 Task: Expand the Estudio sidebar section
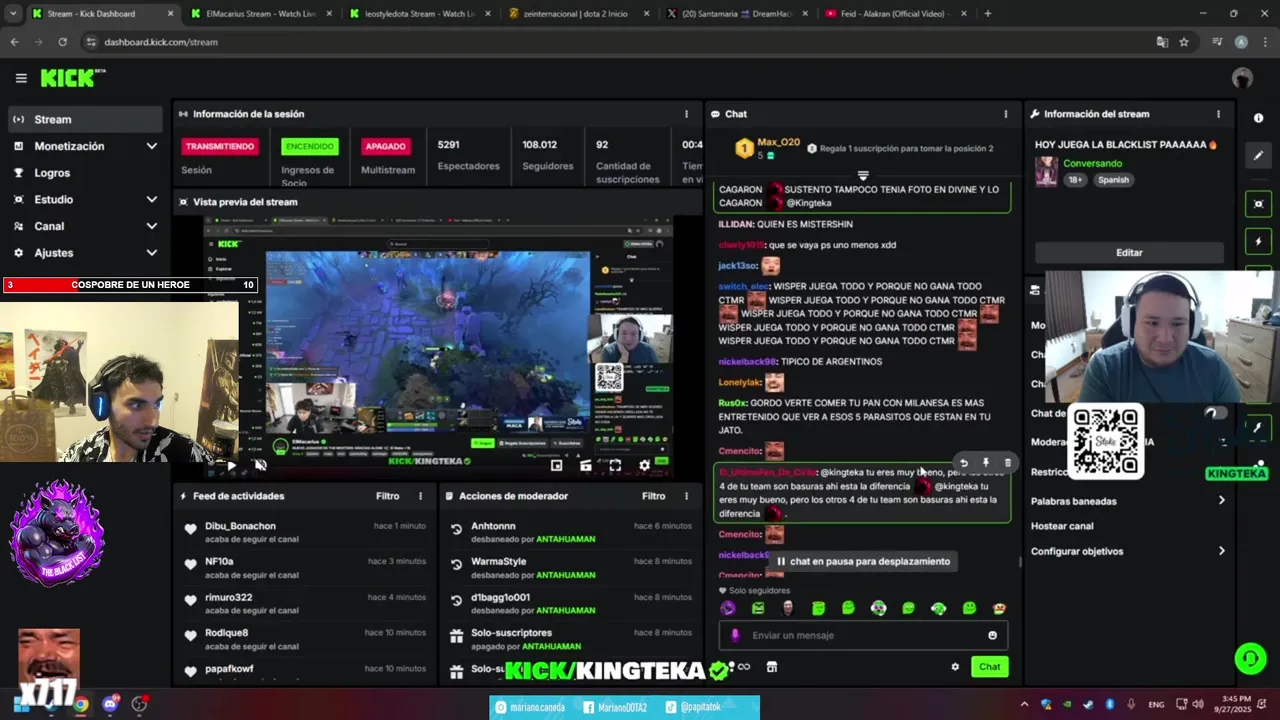point(151,199)
